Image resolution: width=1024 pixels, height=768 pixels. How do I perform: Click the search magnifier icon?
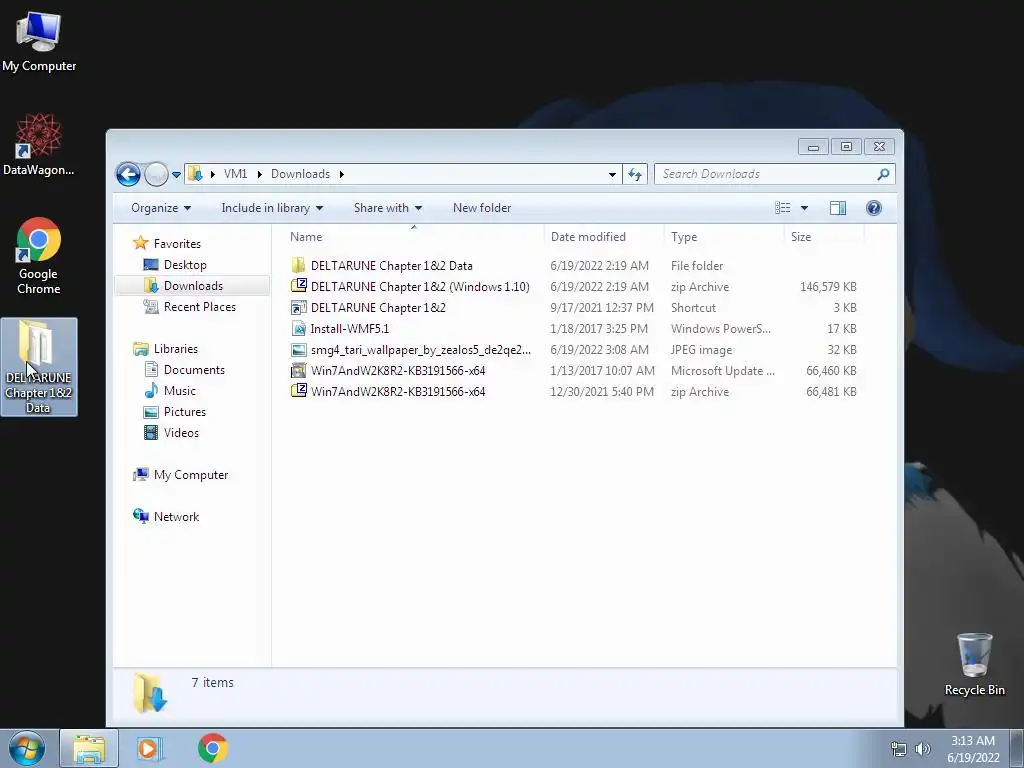tap(884, 174)
